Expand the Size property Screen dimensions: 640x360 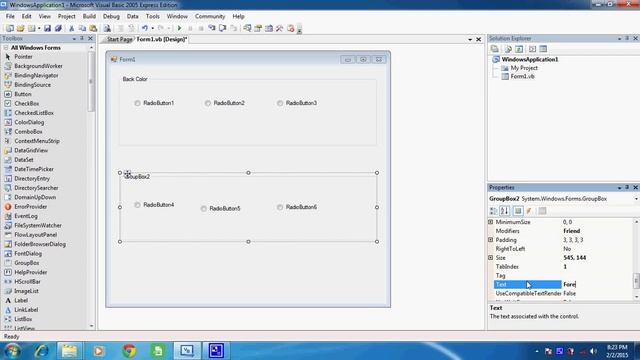[491, 258]
